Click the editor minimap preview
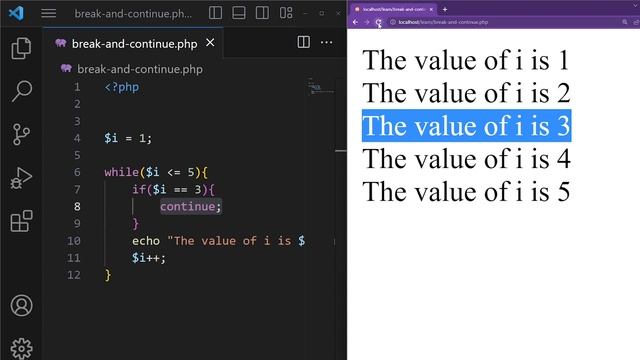This screenshot has height=360, width=640. [x=320, y=87]
